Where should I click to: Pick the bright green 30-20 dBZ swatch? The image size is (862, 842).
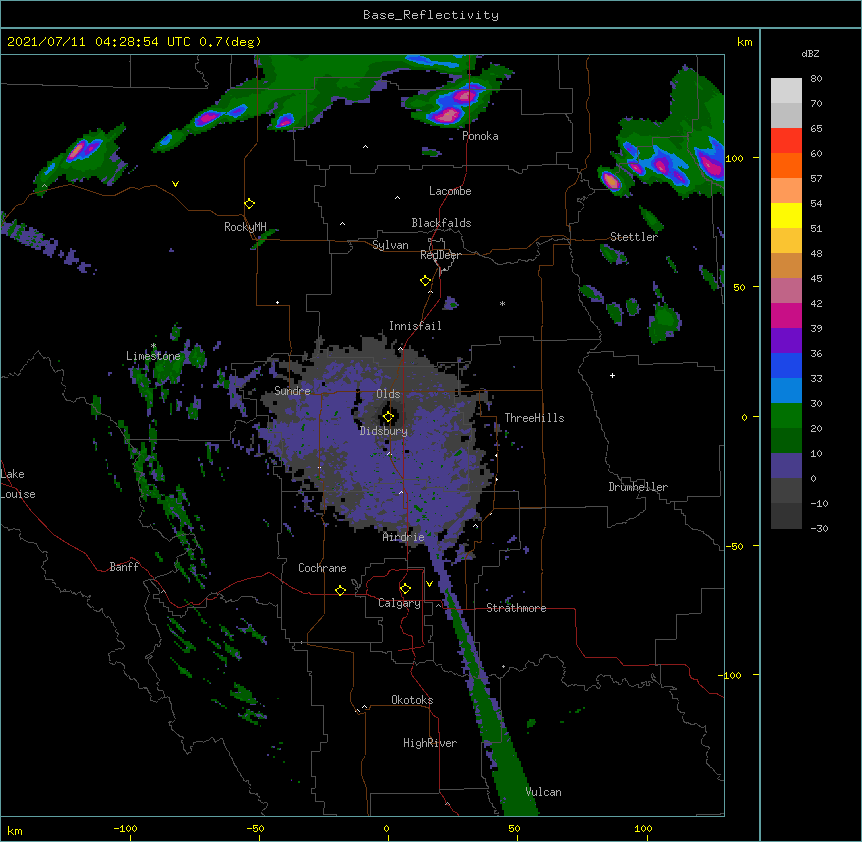coord(786,416)
